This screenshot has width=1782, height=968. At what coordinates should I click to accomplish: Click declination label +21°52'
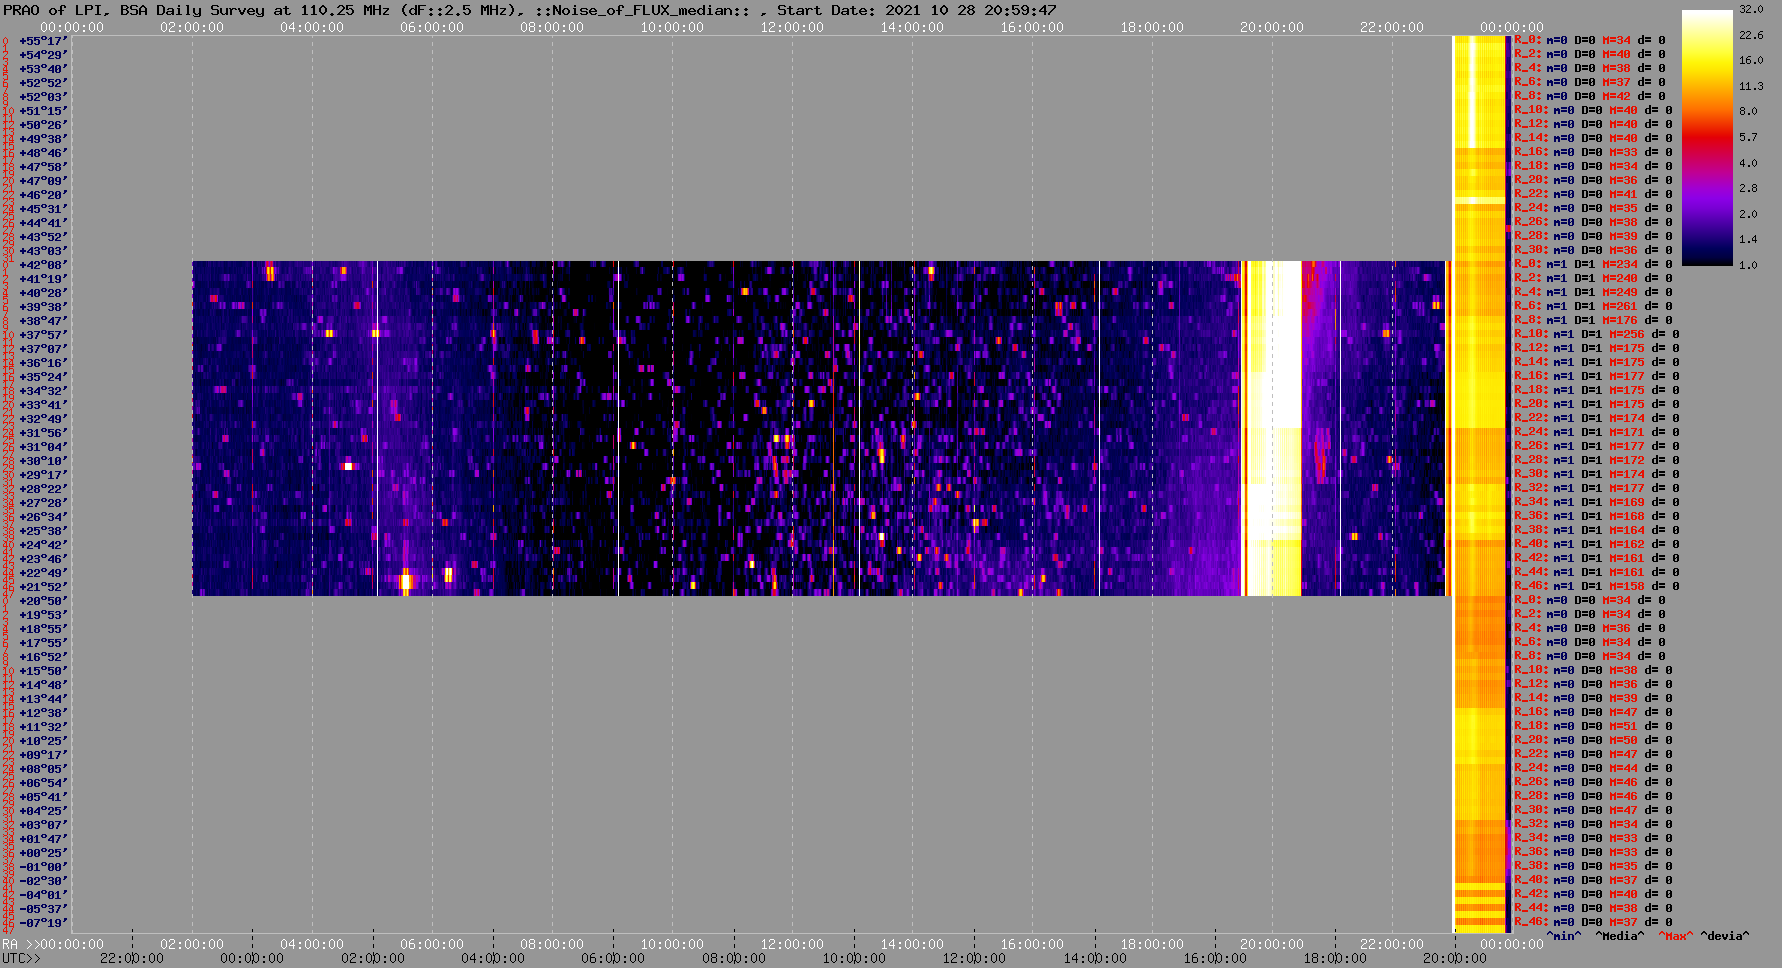pyautogui.click(x=43, y=587)
